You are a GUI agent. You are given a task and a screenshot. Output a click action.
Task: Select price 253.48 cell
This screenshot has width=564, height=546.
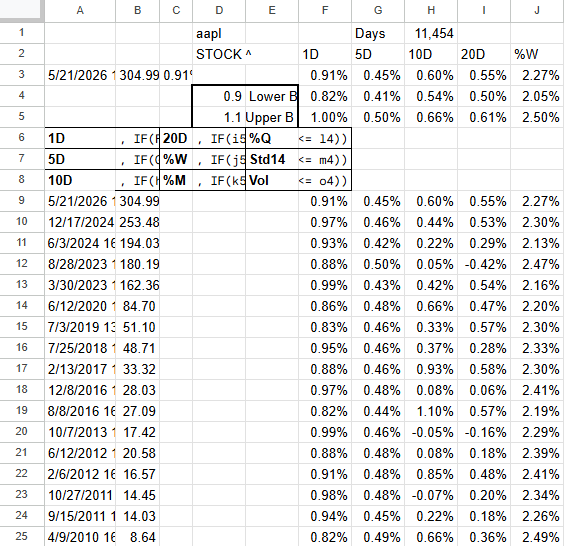[x=137, y=222]
